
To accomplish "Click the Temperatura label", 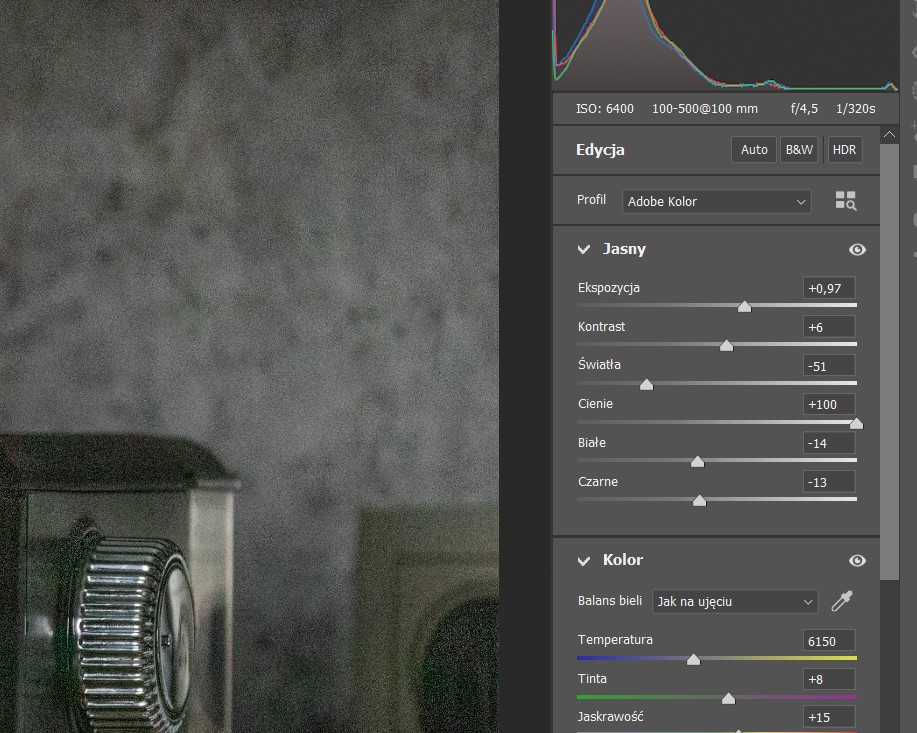I will pyautogui.click(x=615, y=639).
